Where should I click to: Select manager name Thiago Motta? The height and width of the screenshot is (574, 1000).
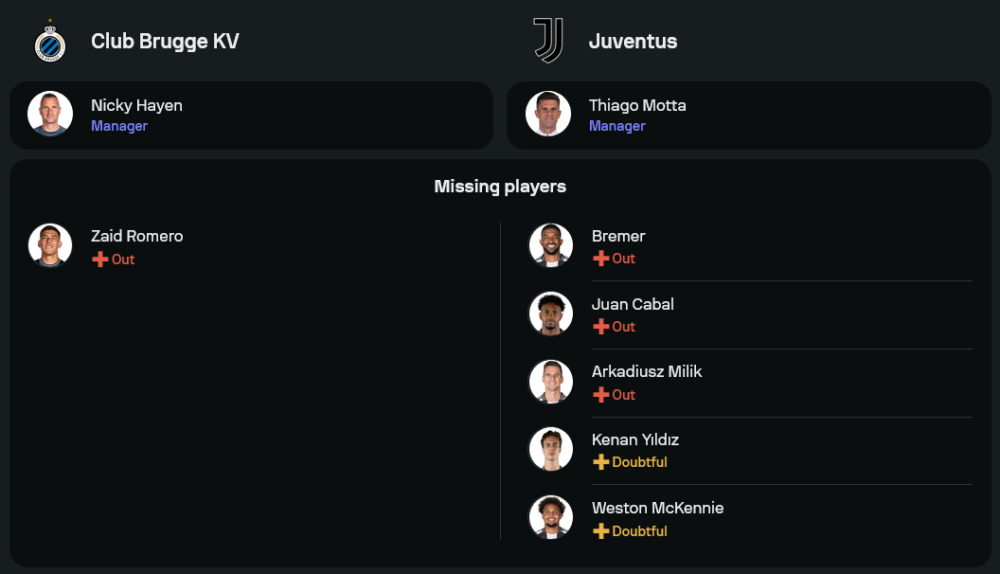[637, 105]
